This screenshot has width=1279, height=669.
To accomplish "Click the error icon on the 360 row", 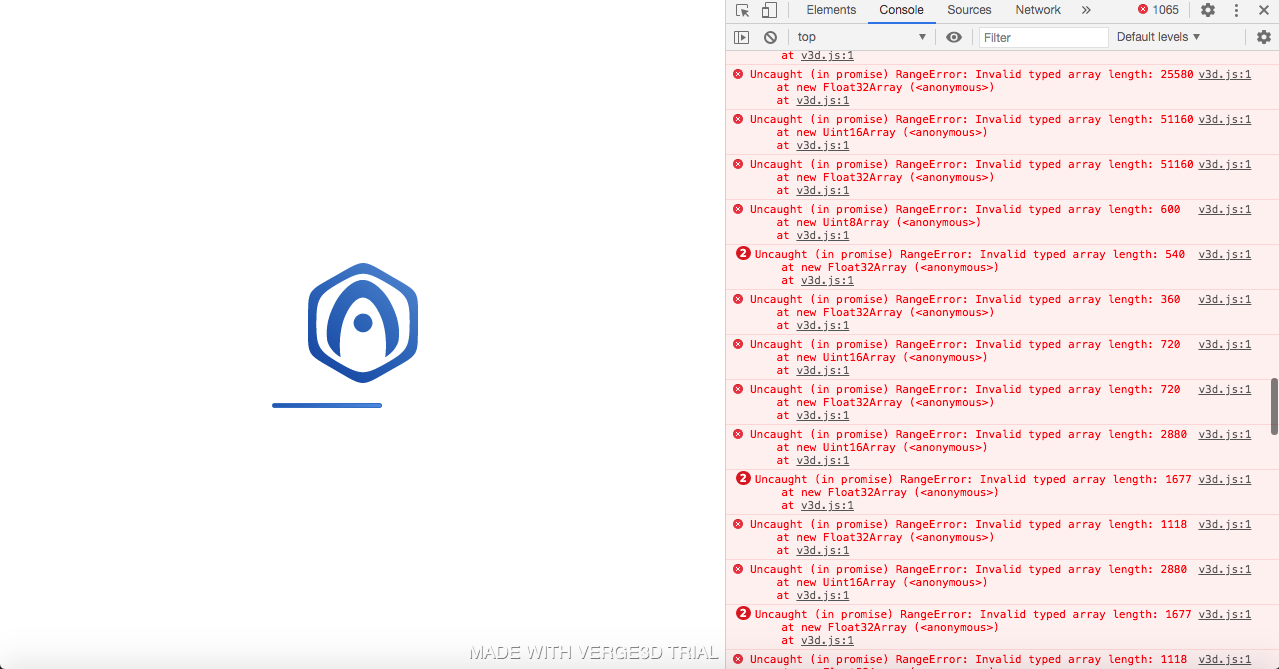I will 738,299.
